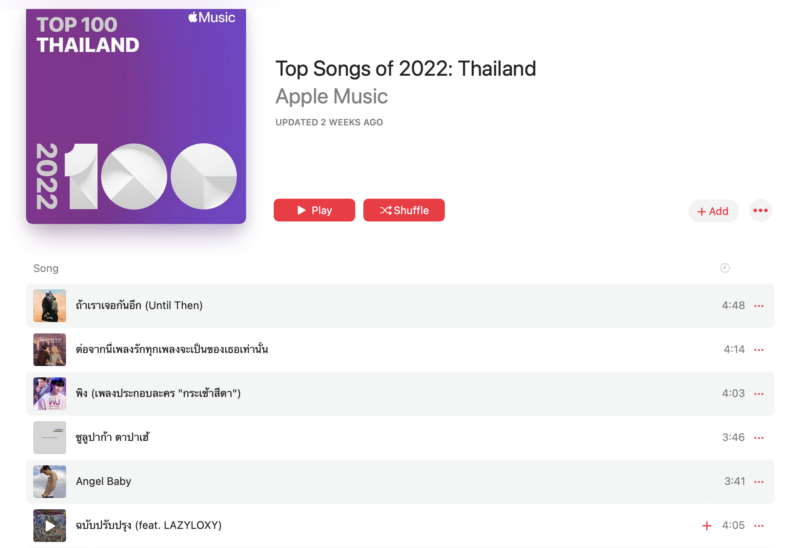The height and width of the screenshot is (548, 800).
Task: Click the Angel Baby album thumbnail
Action: click(x=50, y=481)
